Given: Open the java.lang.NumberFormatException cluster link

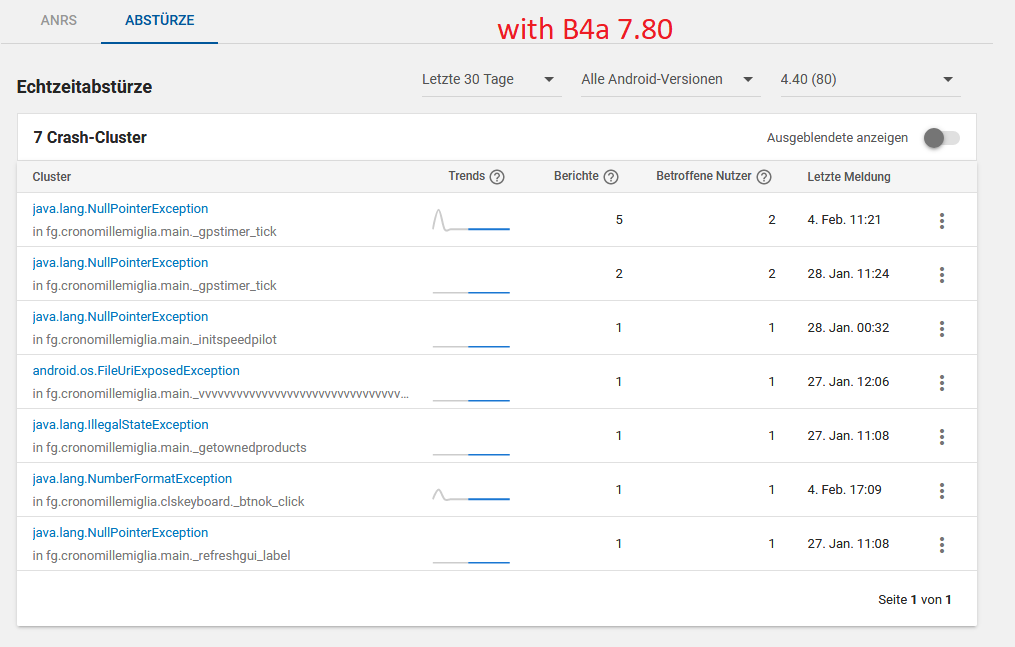Looking at the screenshot, I should coord(132,479).
